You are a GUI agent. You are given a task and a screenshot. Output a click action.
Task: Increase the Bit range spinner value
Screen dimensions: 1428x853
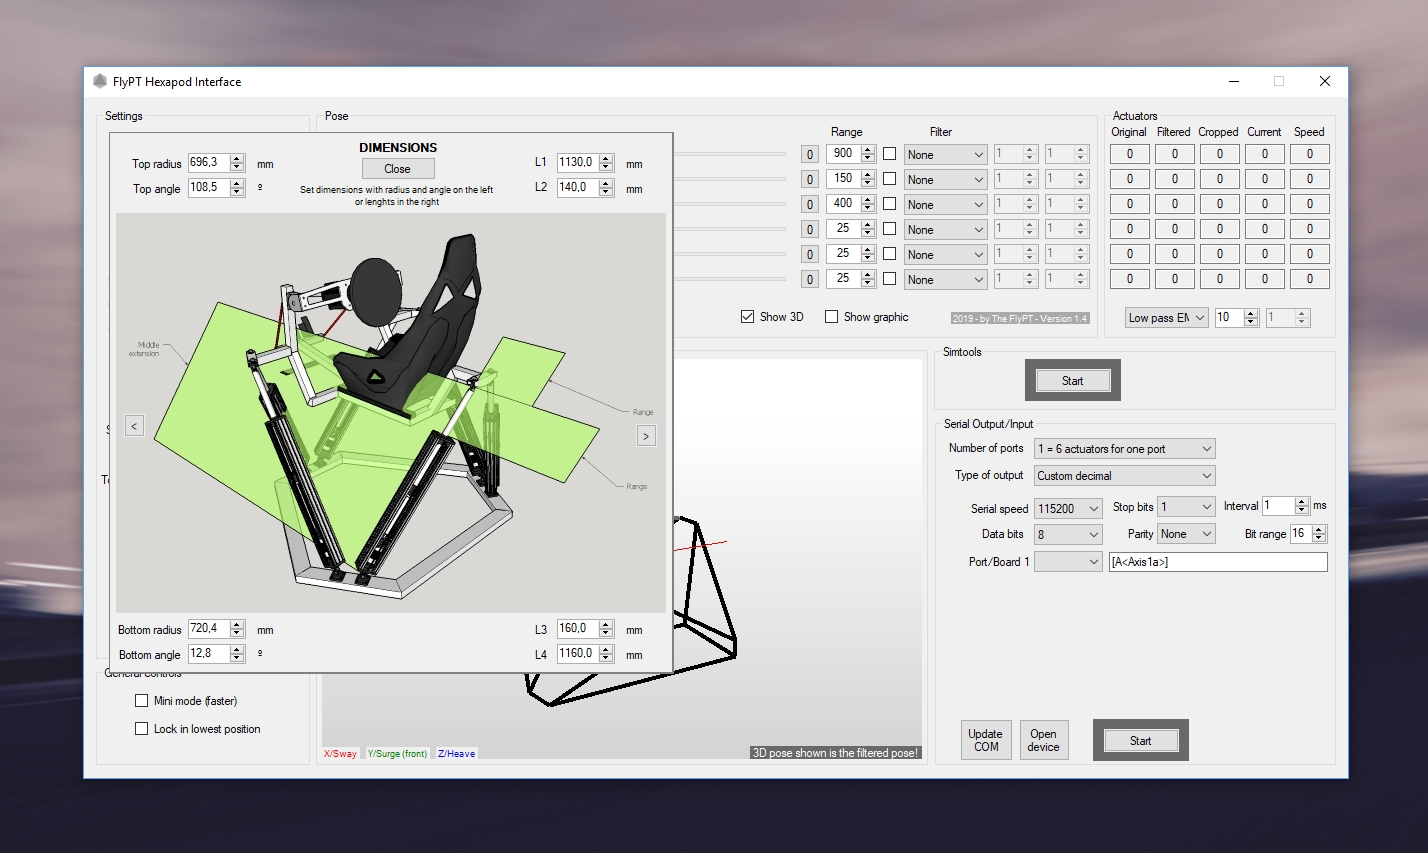1320,529
